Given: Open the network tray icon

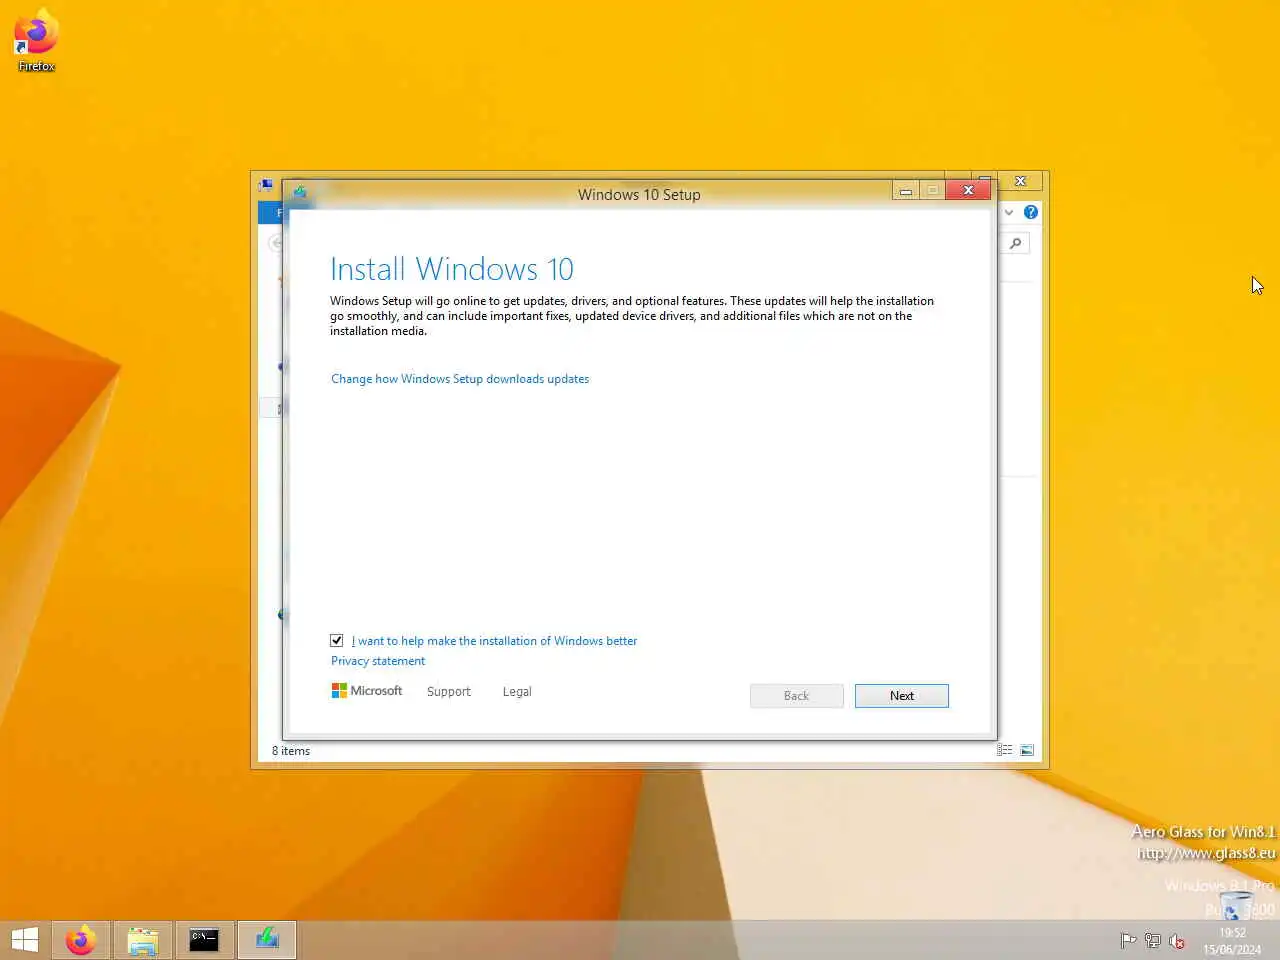Looking at the screenshot, I should 1153,940.
